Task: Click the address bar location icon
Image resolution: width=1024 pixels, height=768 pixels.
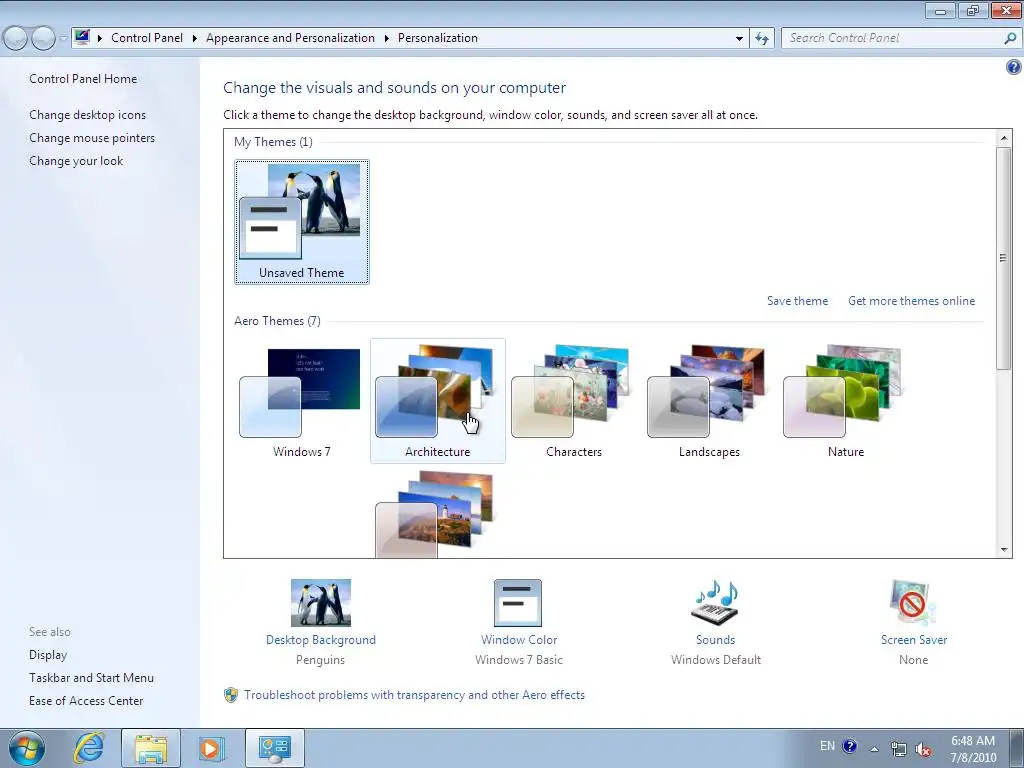Action: (x=82, y=37)
